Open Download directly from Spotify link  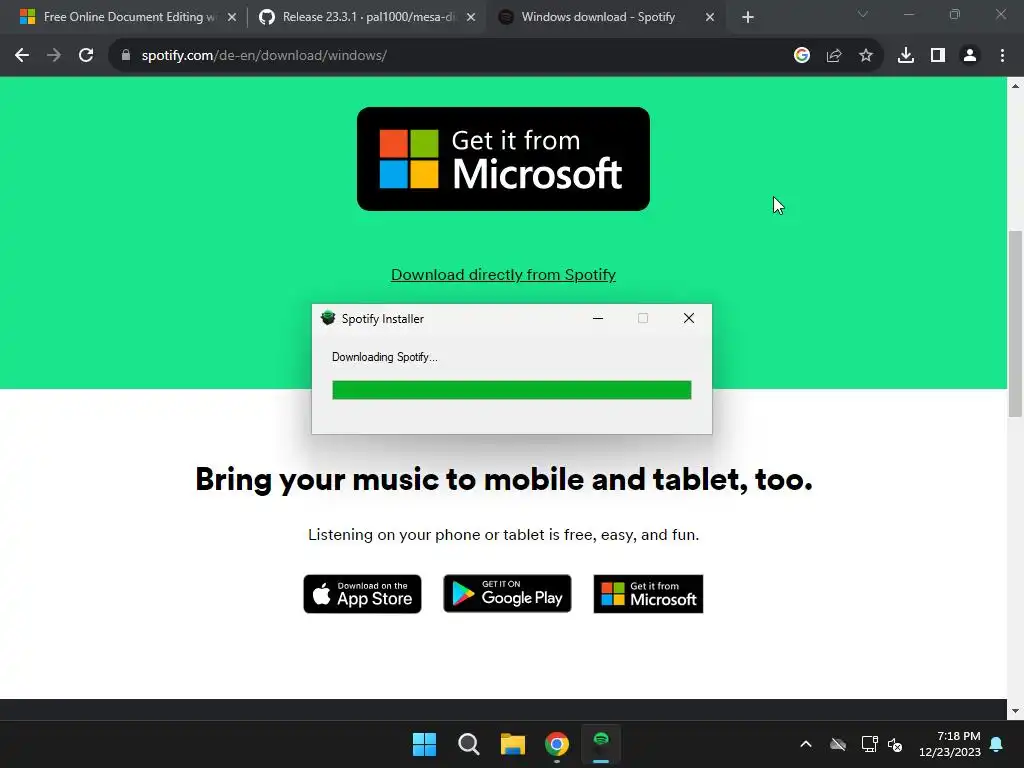tap(503, 275)
